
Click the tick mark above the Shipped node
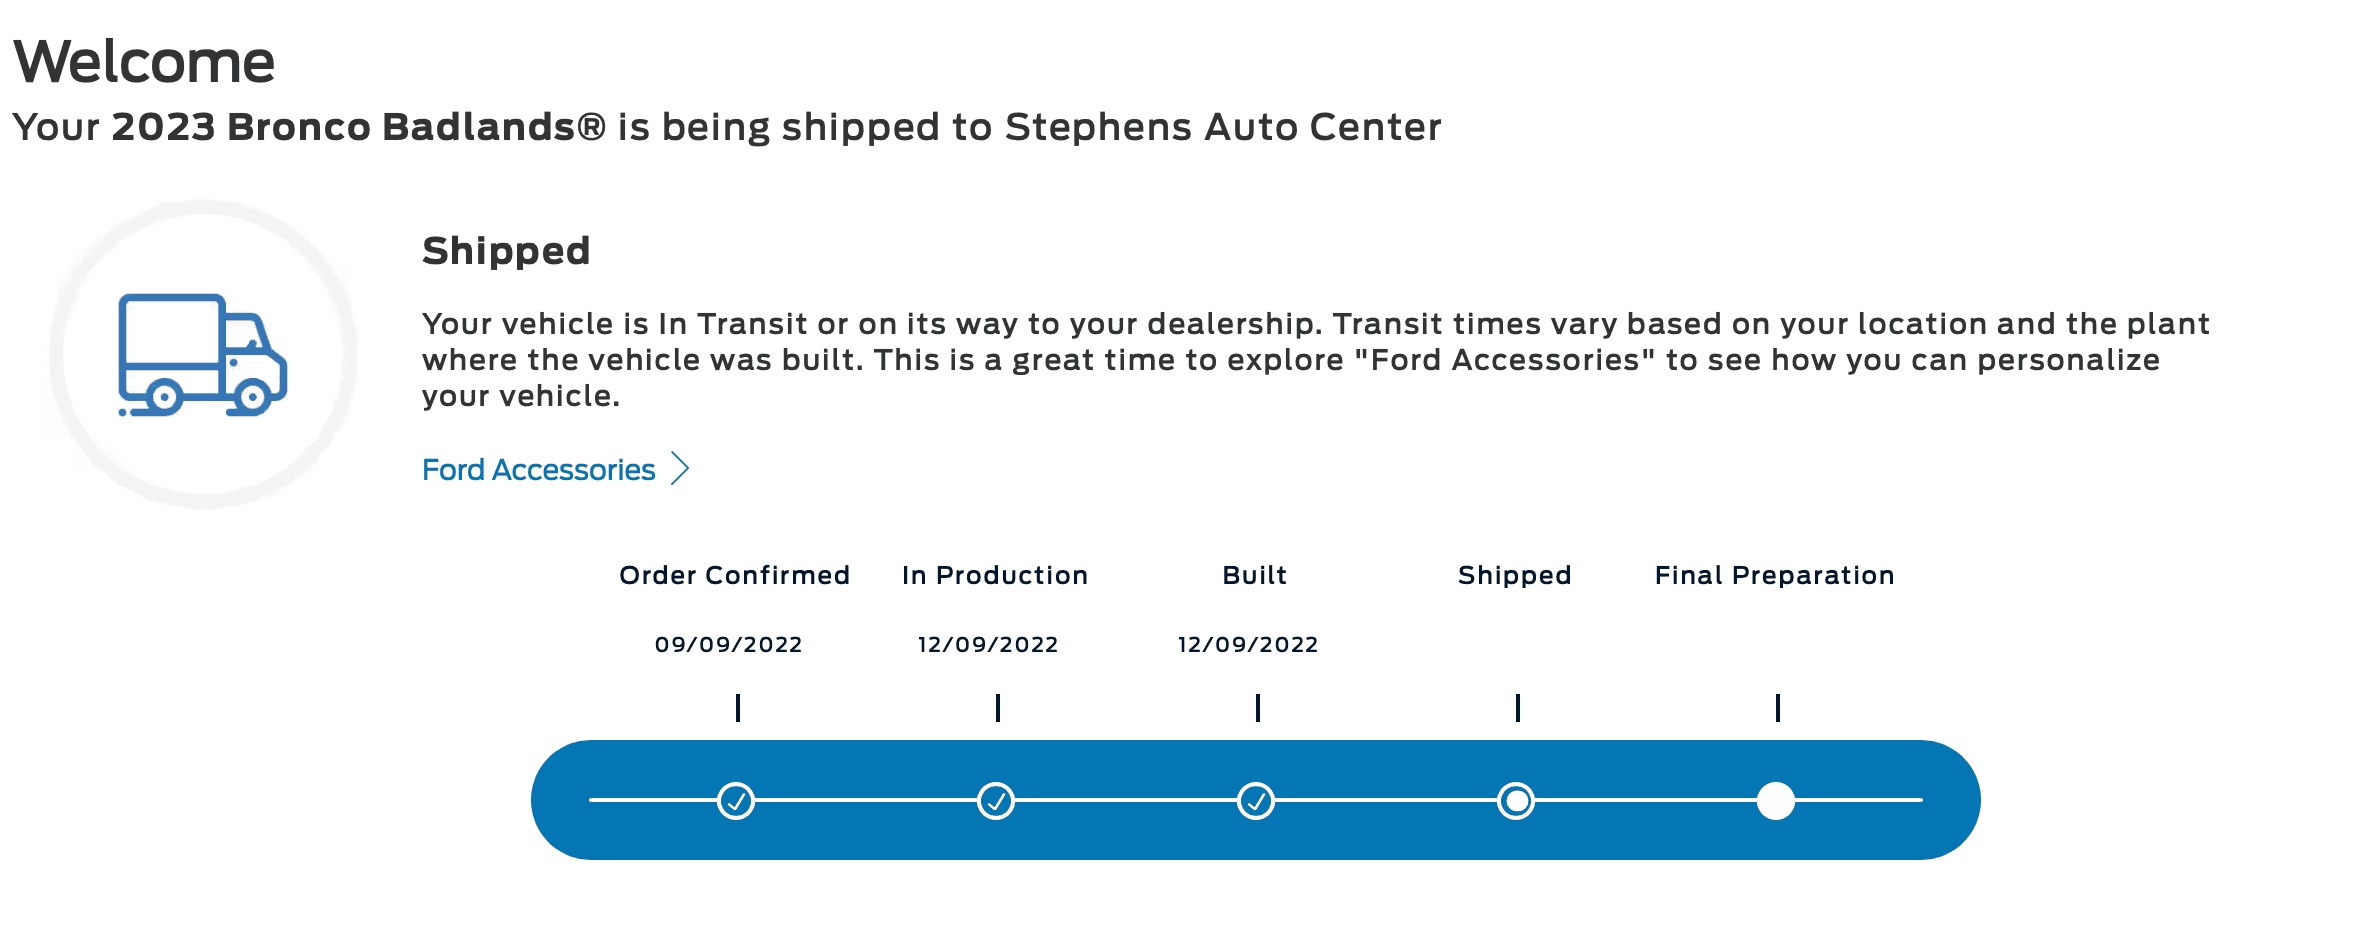(1518, 708)
